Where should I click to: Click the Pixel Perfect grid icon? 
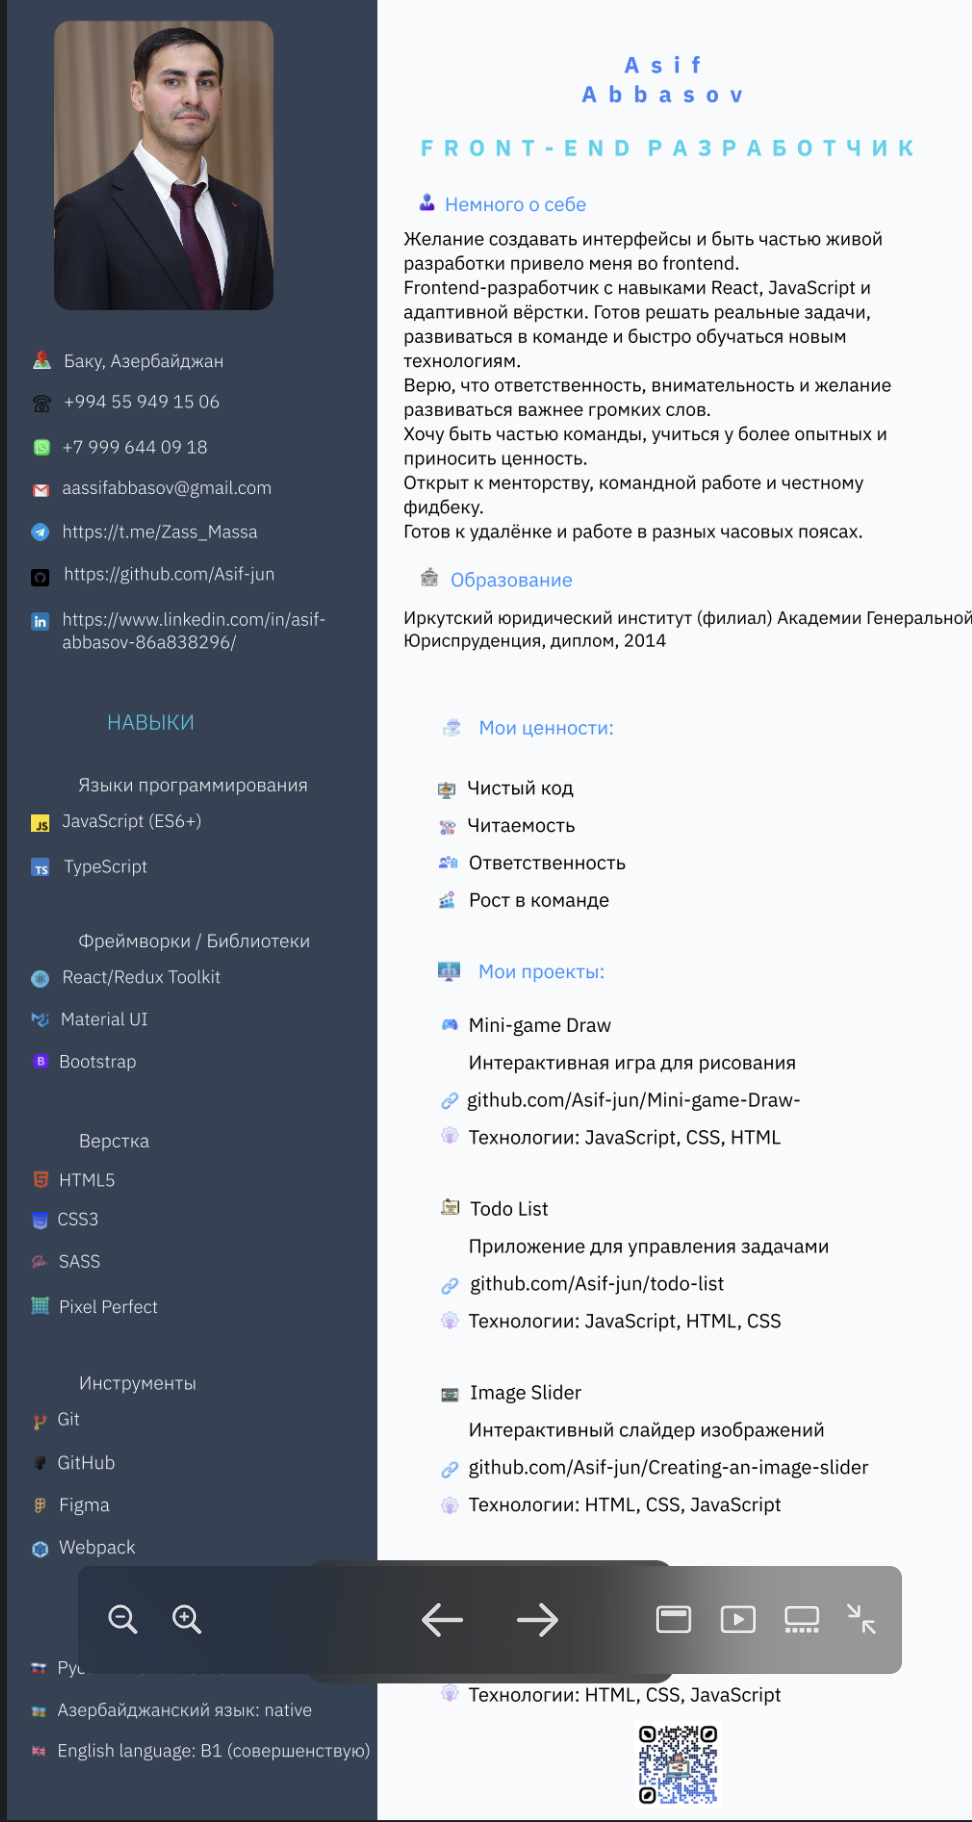[40, 1305]
